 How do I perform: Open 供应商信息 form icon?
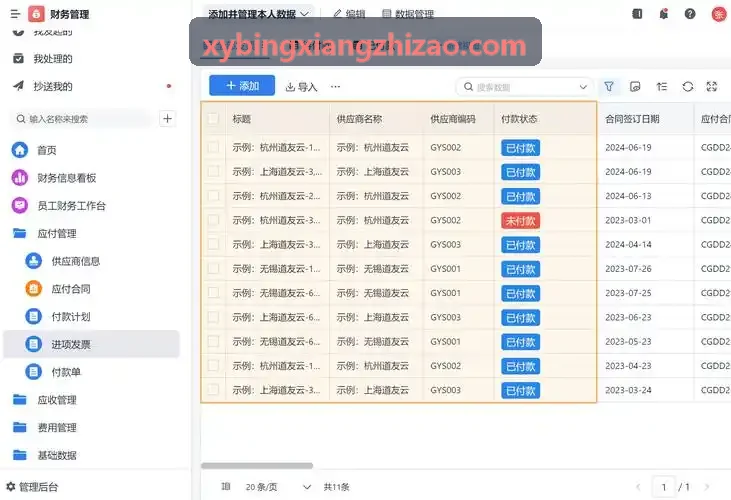34,261
